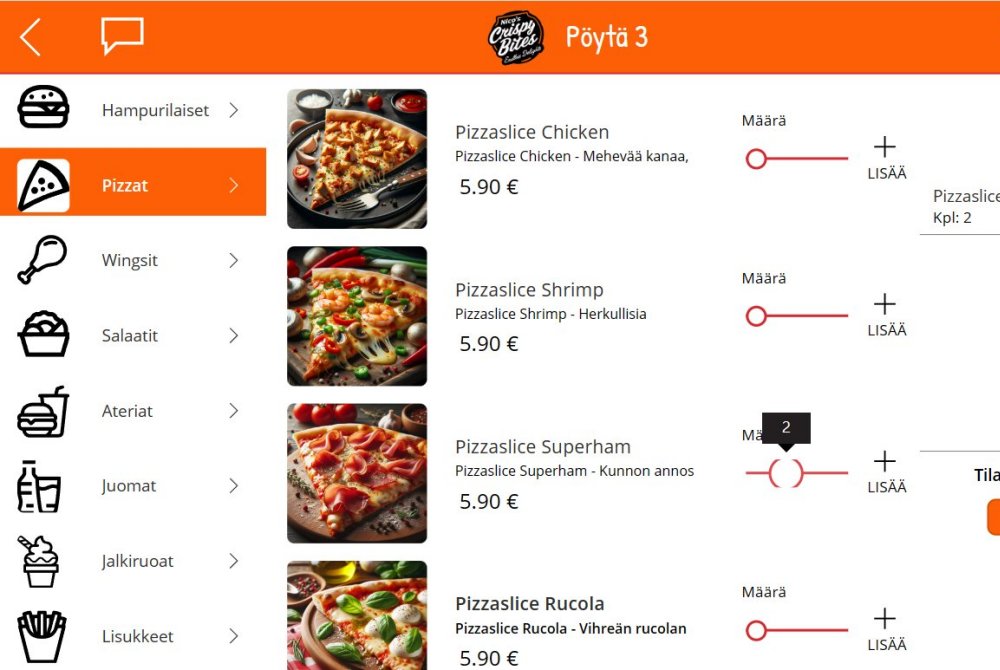Select the bottle and glass Juomat icon
This screenshot has width=1000, height=670.
[39, 486]
